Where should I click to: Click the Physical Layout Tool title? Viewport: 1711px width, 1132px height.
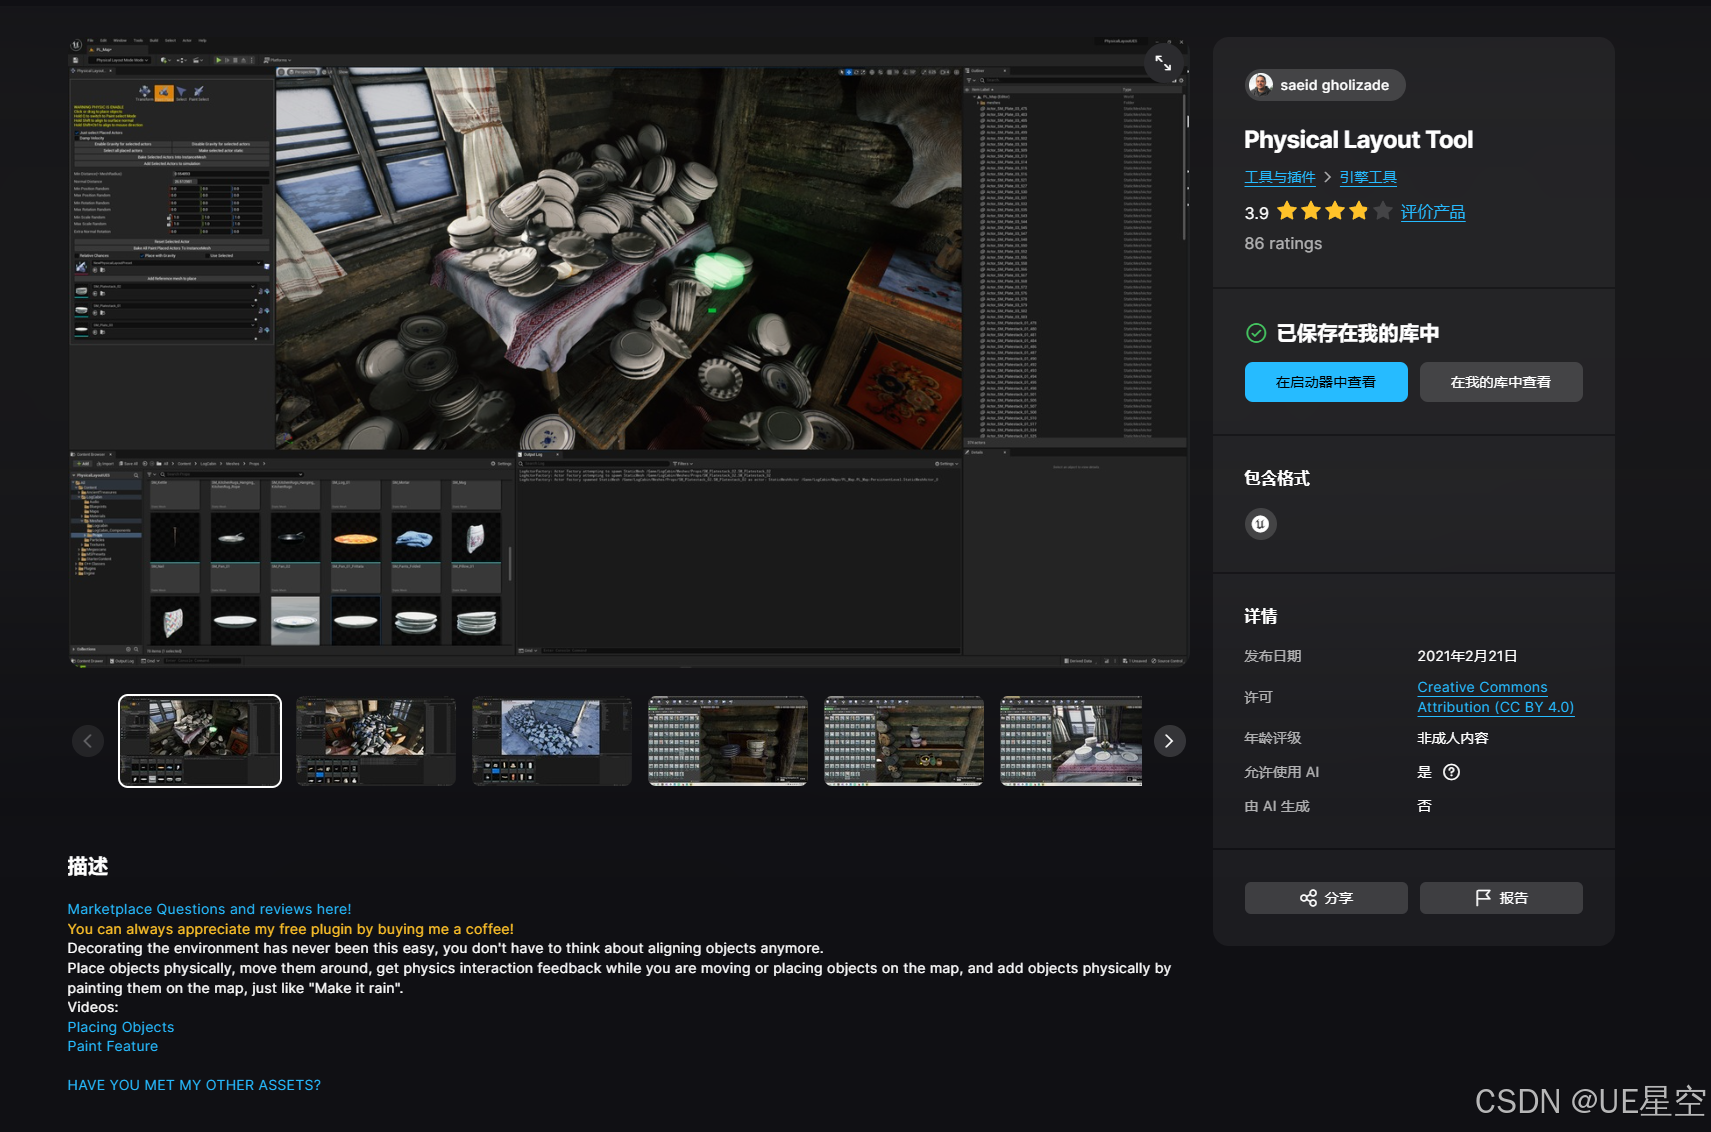coord(1358,140)
